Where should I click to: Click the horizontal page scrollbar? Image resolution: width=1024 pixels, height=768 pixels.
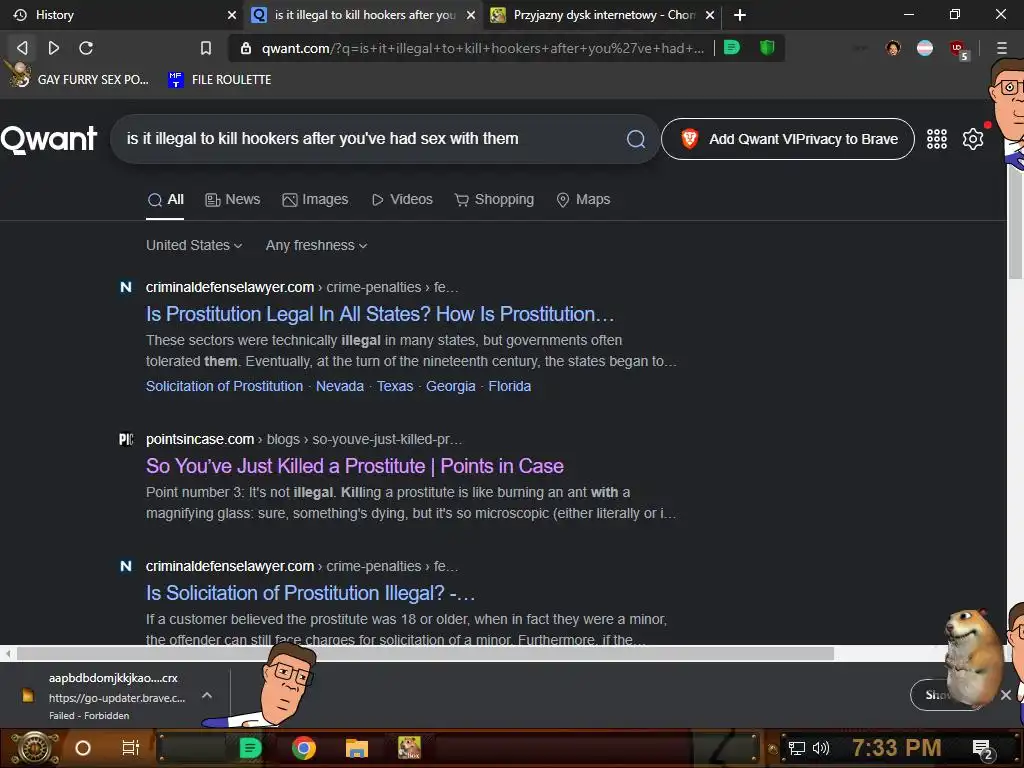point(425,653)
